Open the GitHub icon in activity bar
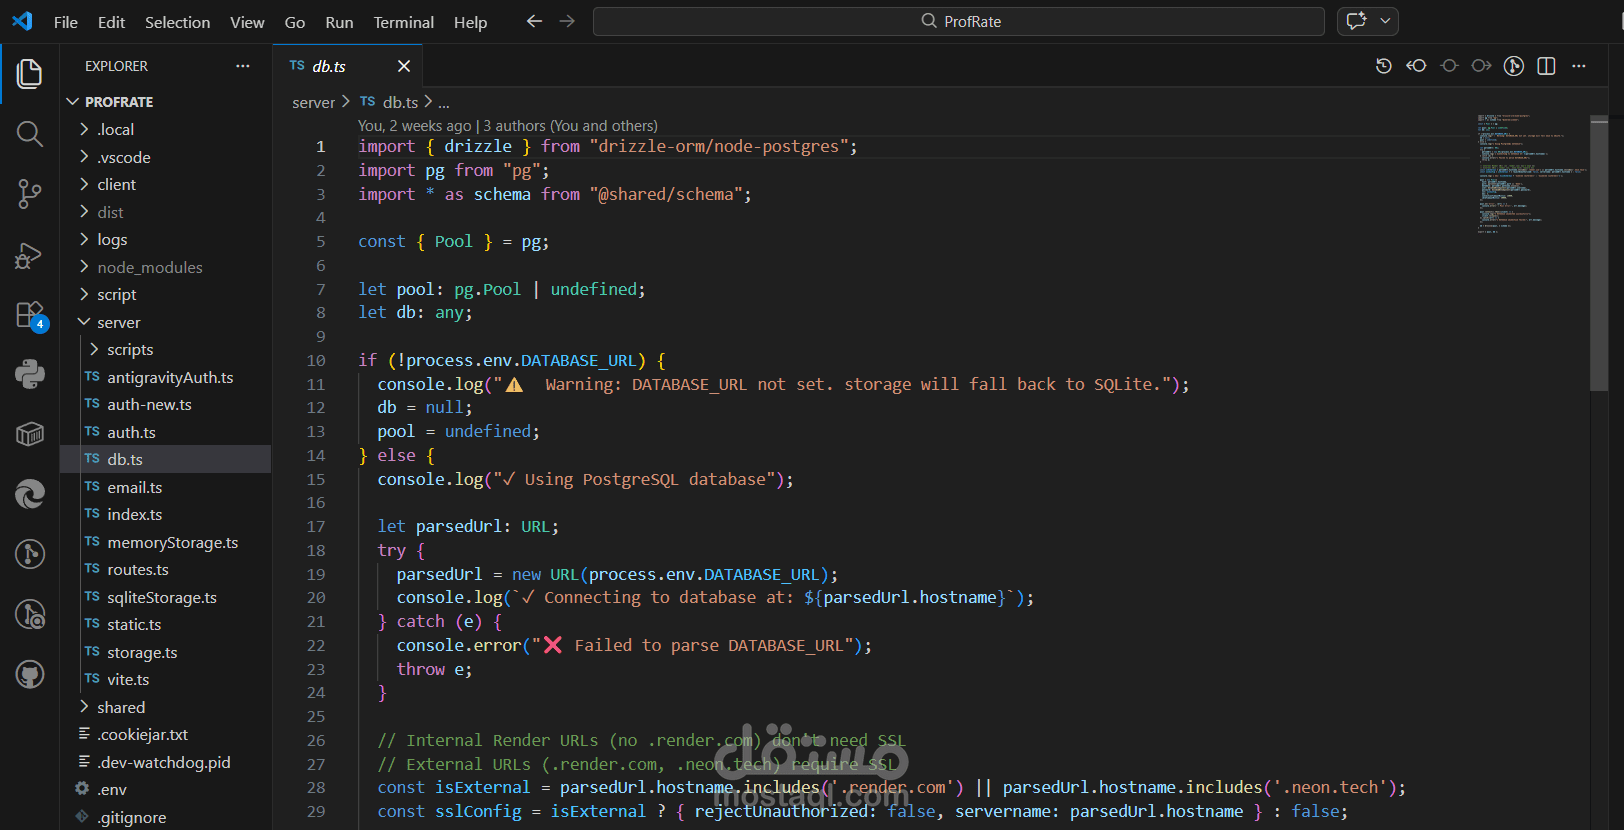 (x=29, y=675)
